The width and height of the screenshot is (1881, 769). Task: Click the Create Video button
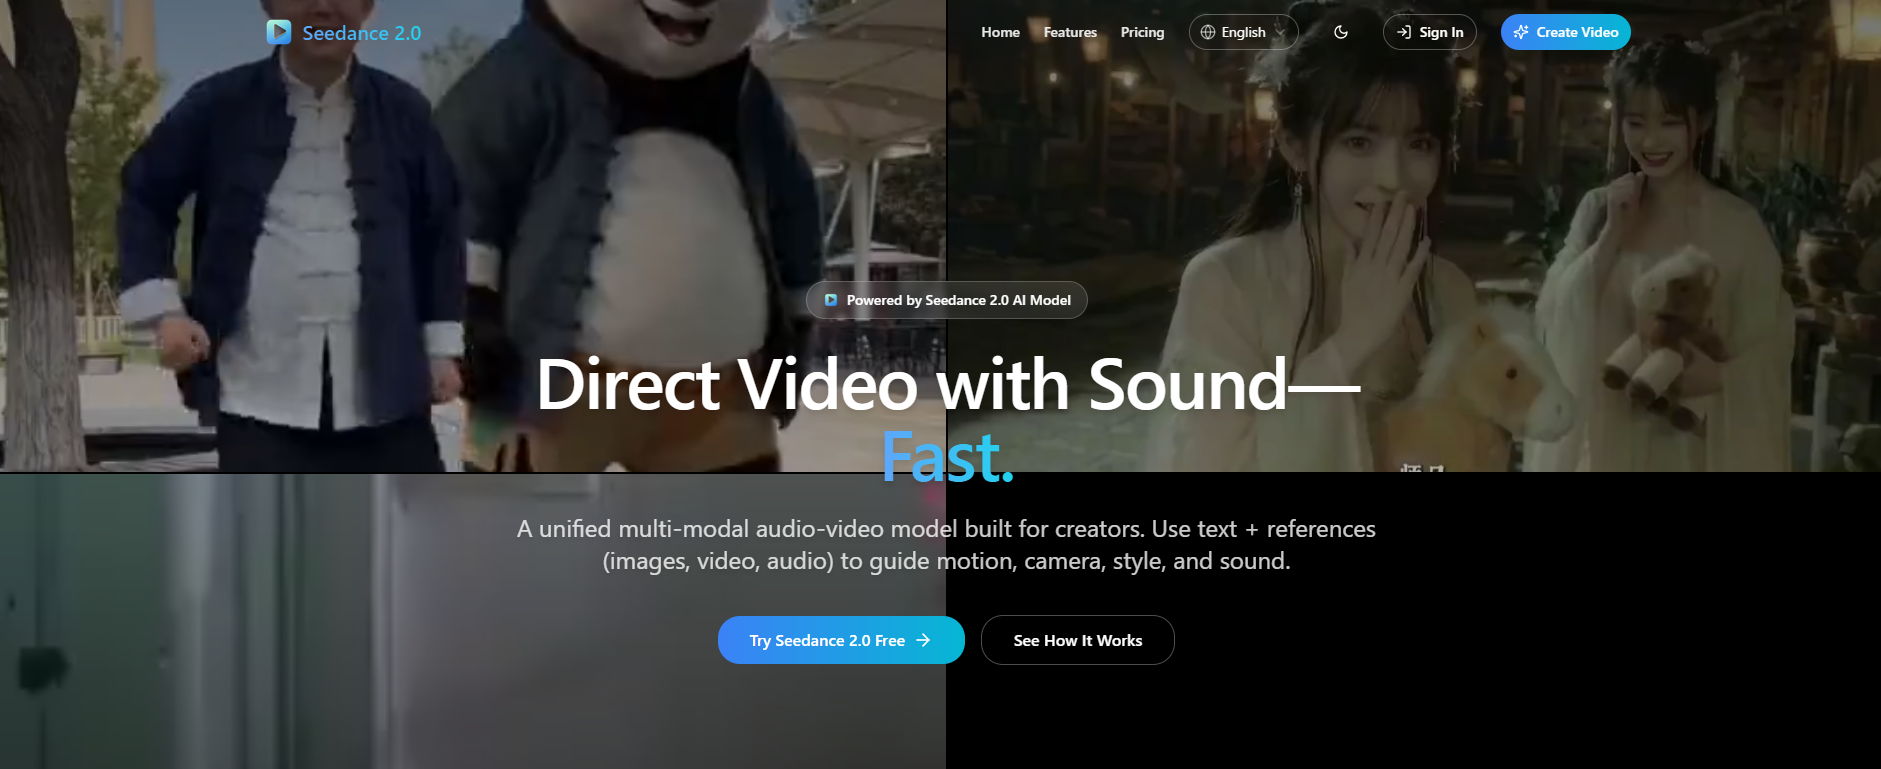[x=1565, y=32]
